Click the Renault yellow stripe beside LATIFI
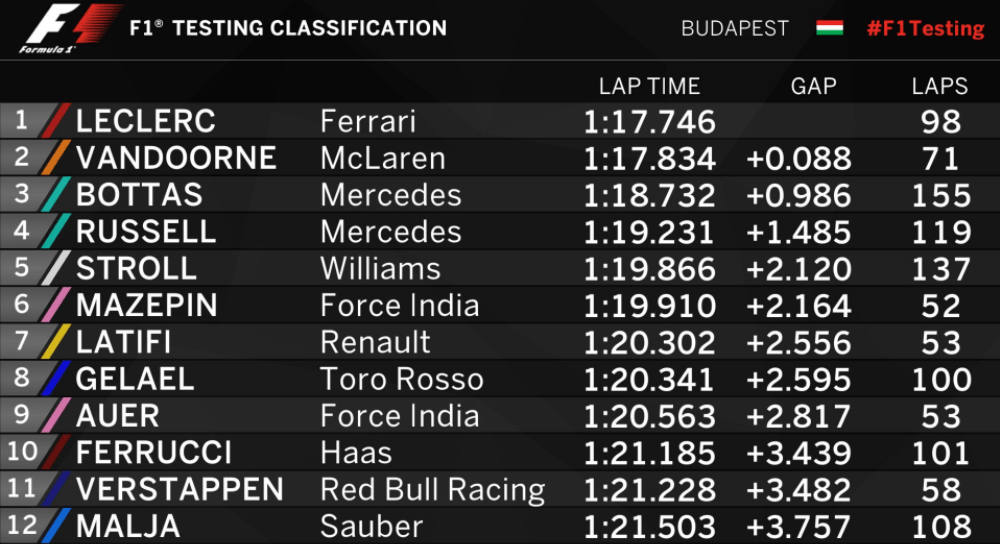Viewport: 1000px width, 544px height. (x=55, y=342)
